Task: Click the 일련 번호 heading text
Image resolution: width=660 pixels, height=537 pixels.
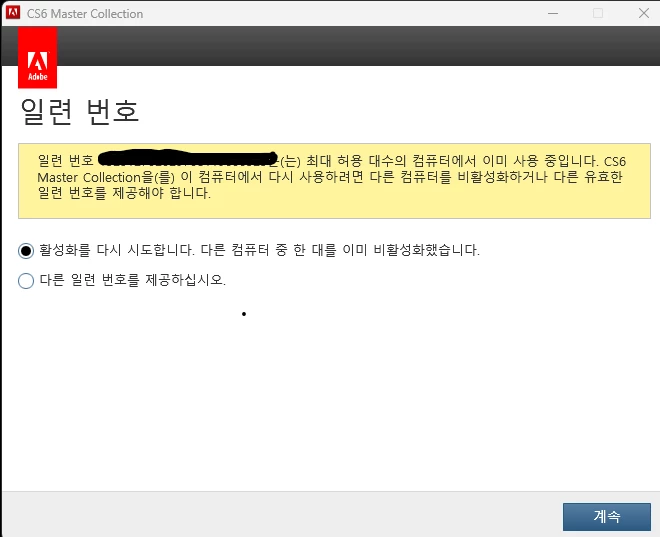Action: click(x=80, y=112)
